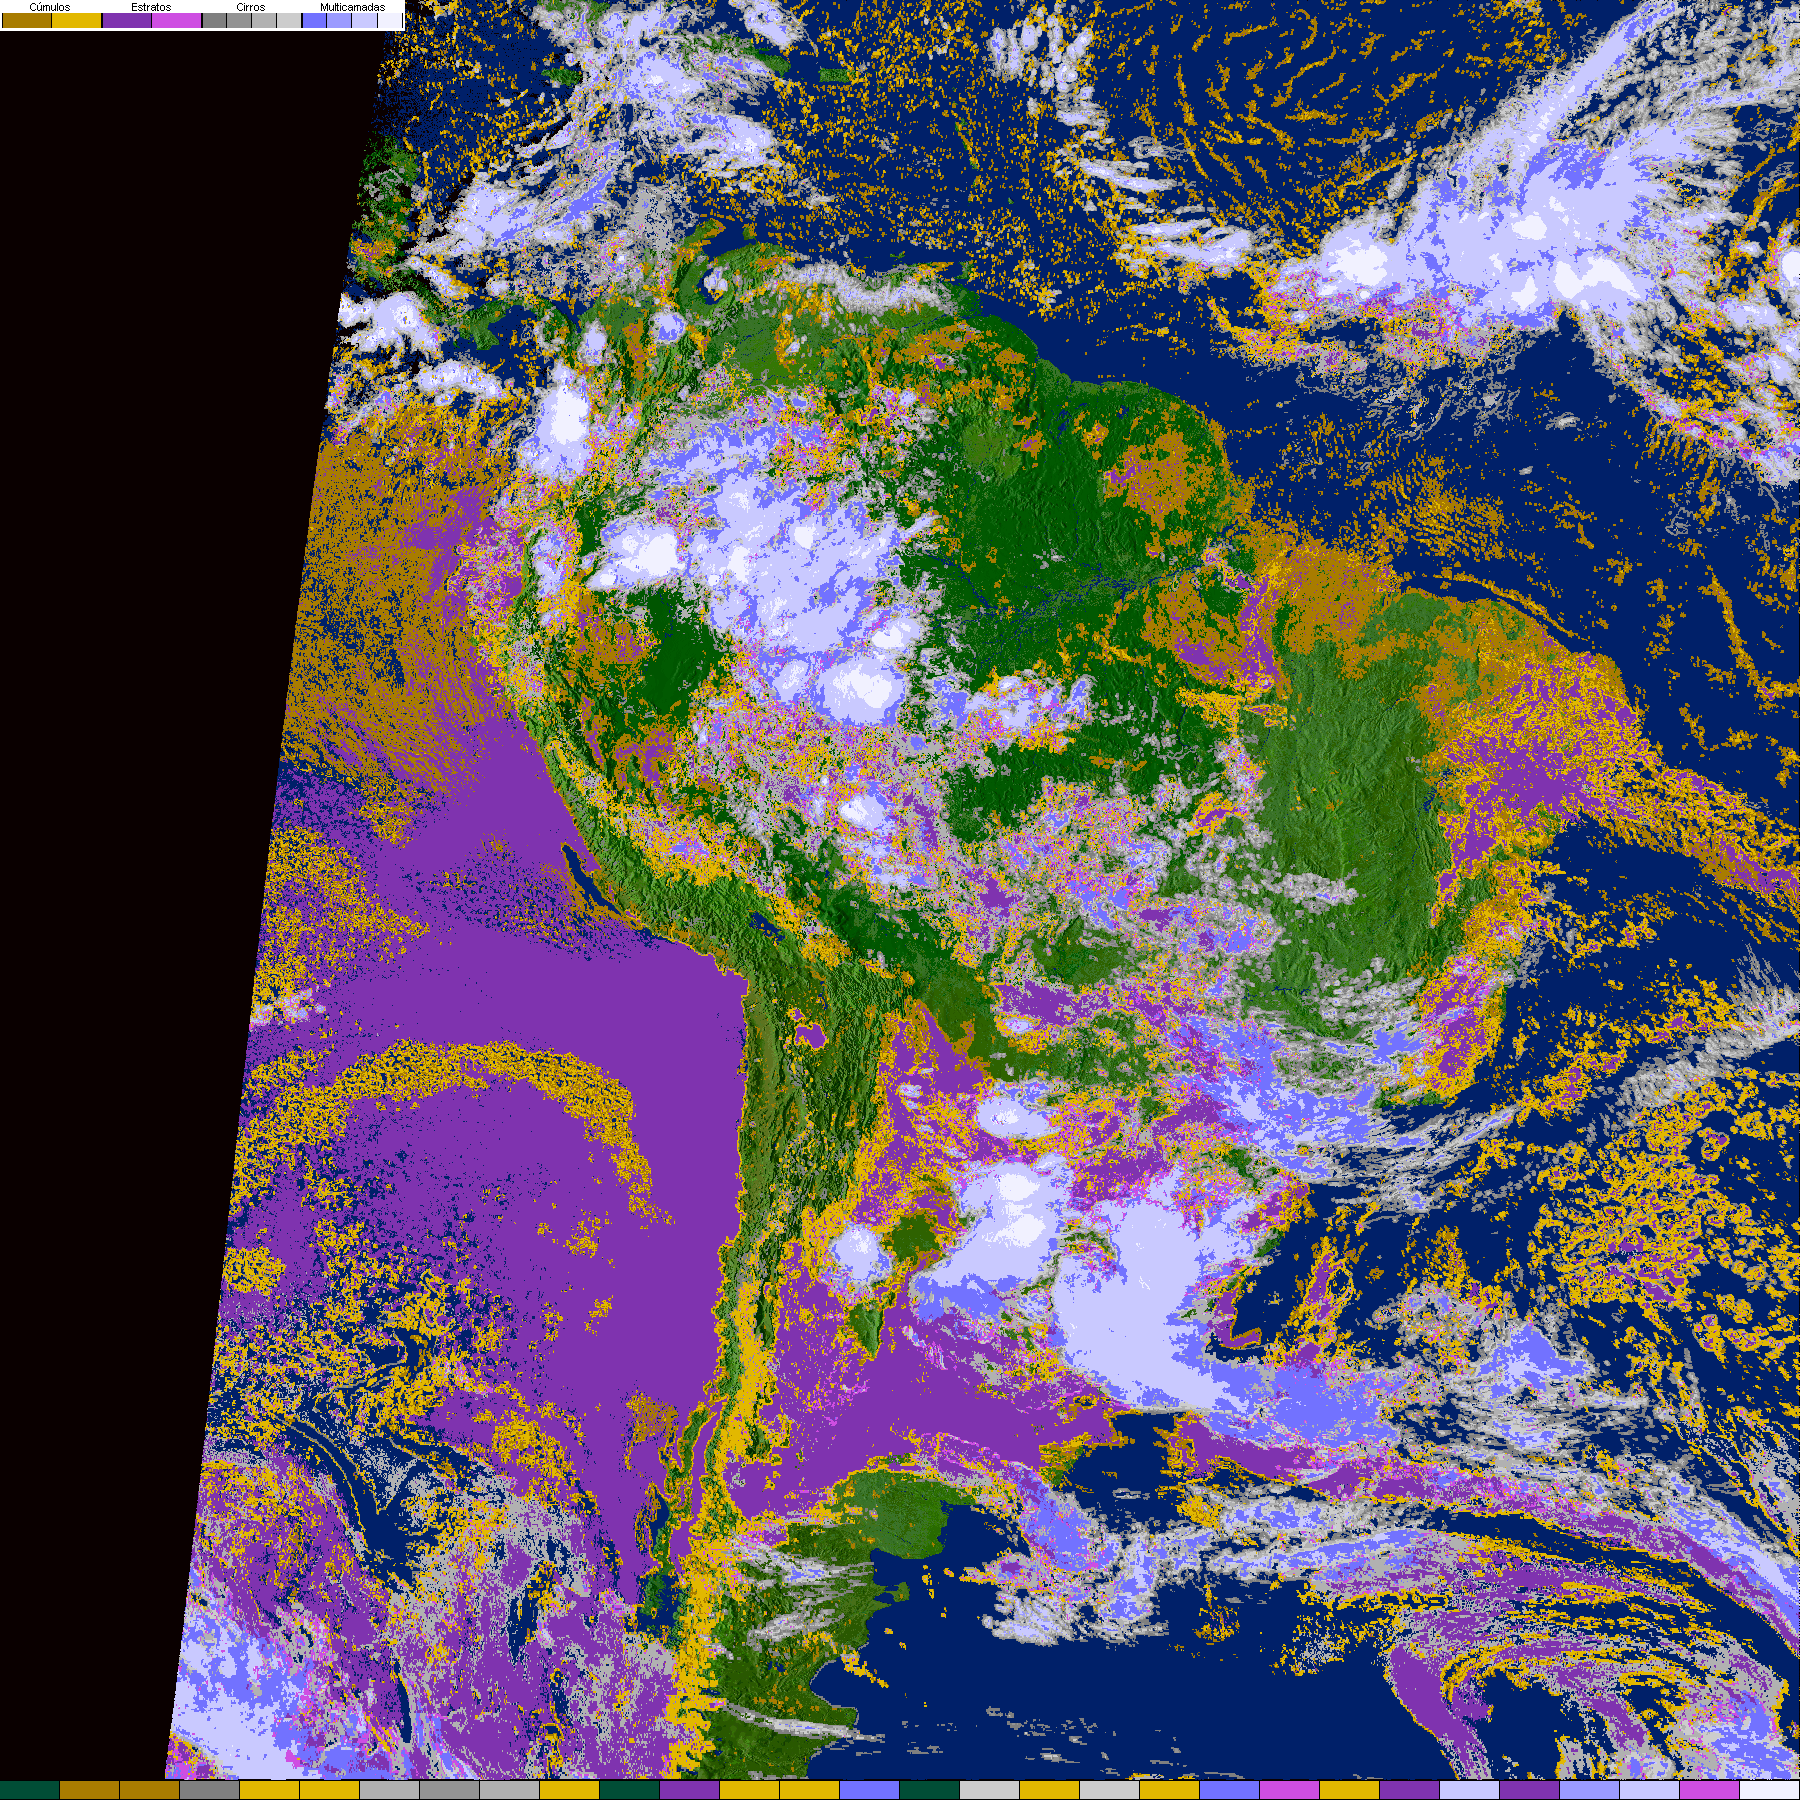
Task: Select the lightest gray Cirros legend swatch
Action: [289, 20]
